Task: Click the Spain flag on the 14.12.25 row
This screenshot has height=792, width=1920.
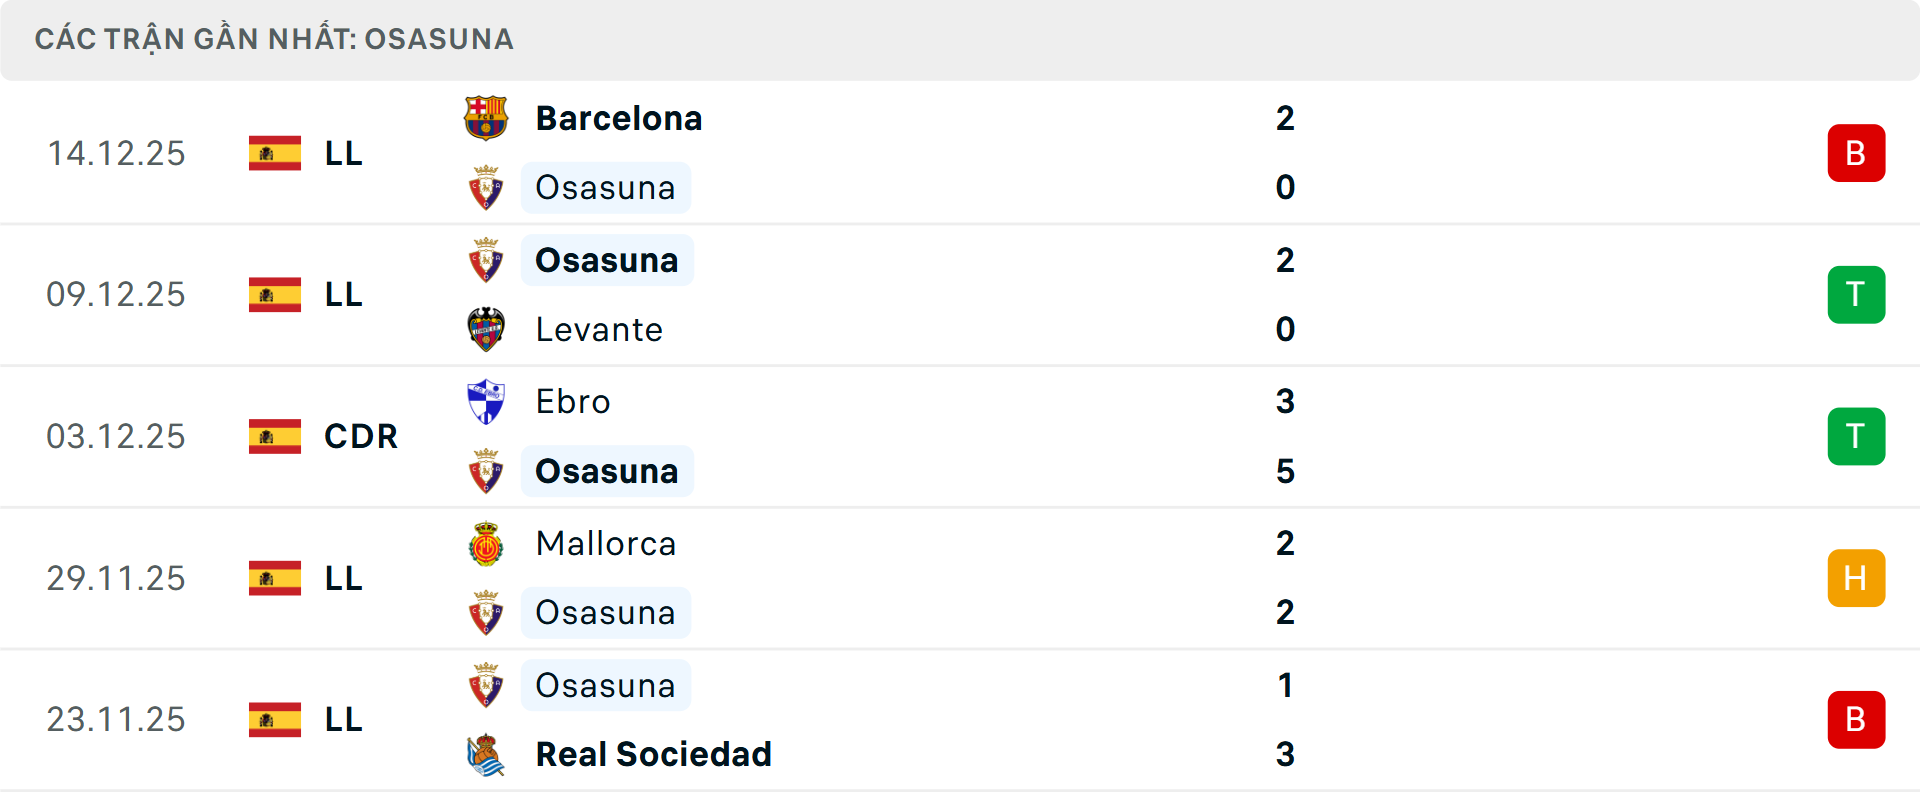Action: click(275, 153)
